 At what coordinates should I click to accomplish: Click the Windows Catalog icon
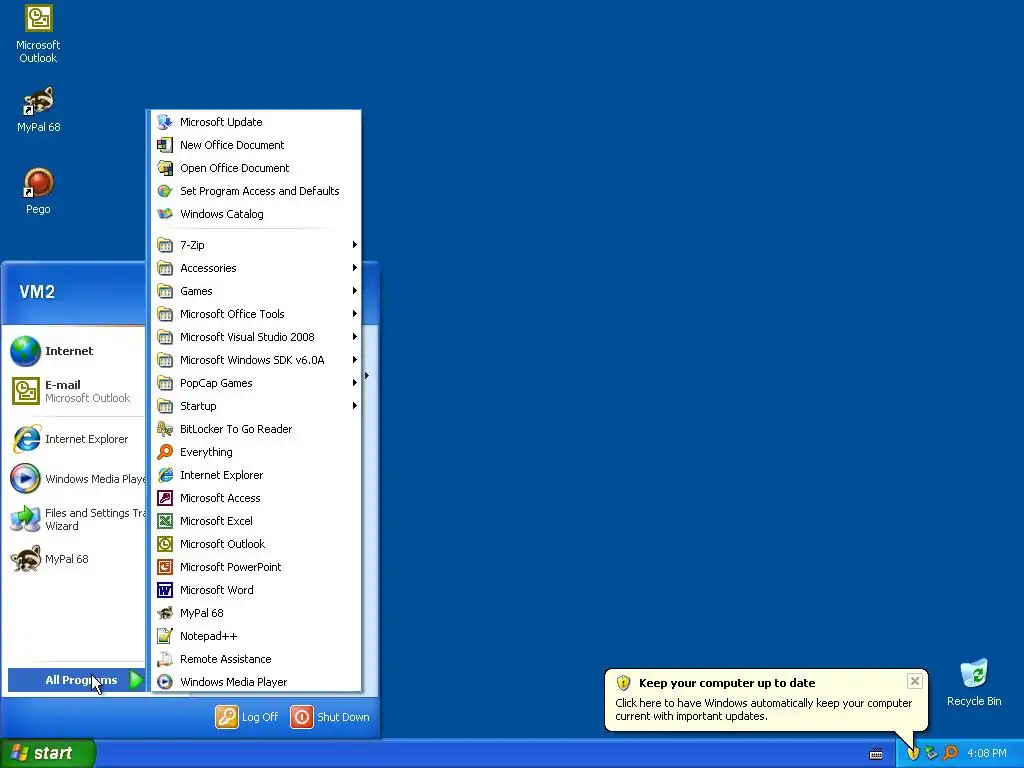coord(165,214)
